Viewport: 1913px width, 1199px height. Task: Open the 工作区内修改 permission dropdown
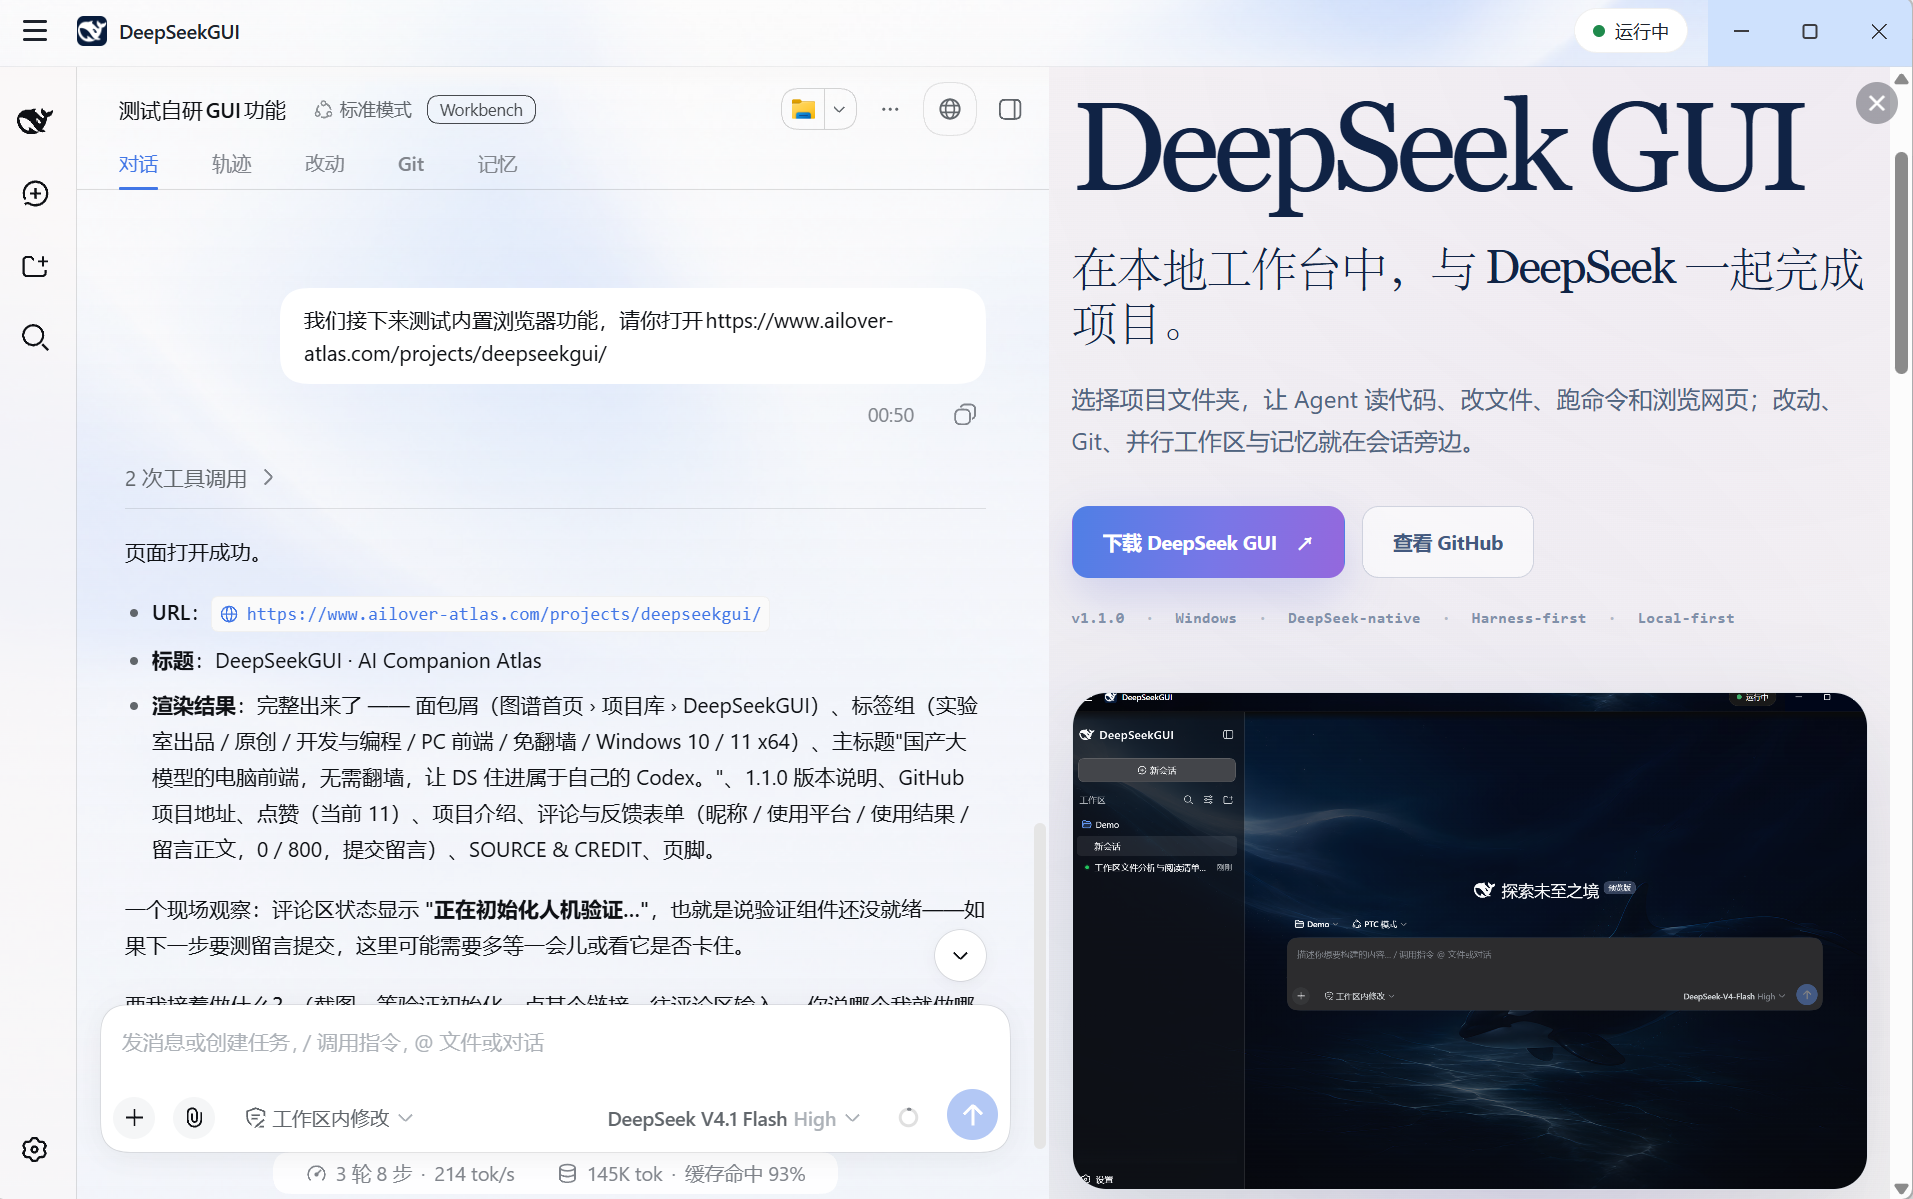tap(329, 1118)
